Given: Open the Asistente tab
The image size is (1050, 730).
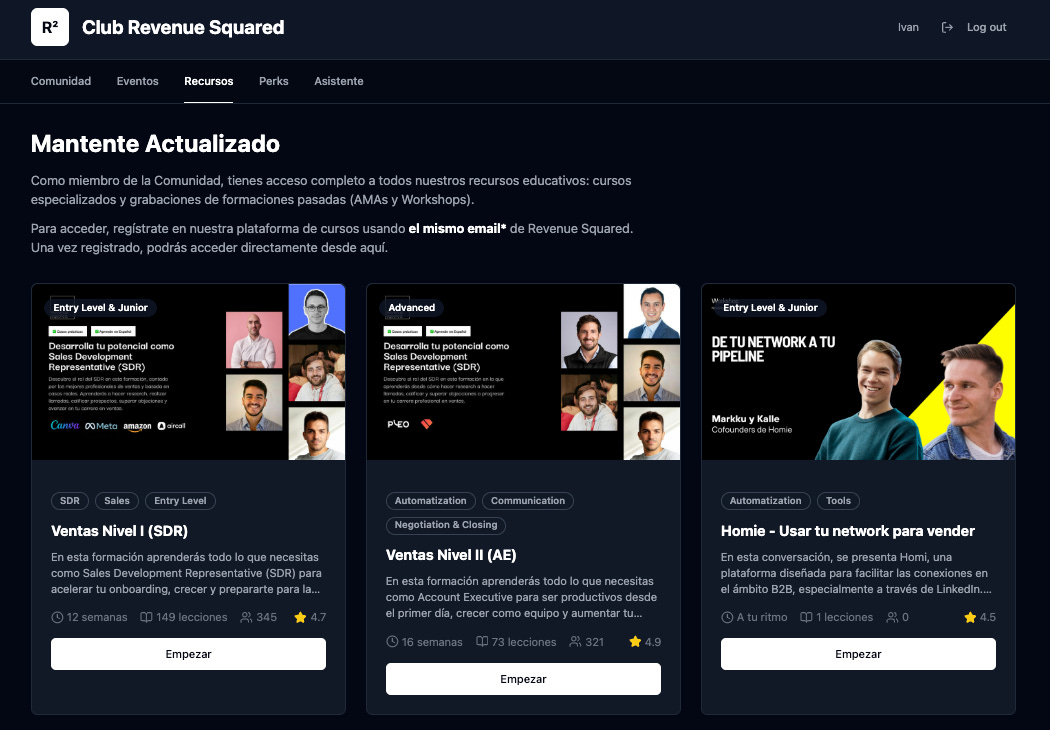Looking at the screenshot, I should pos(339,81).
